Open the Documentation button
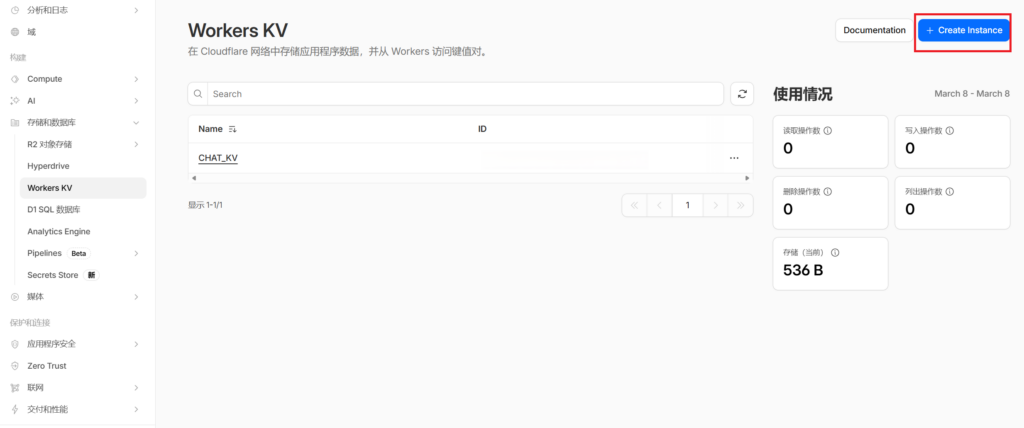This screenshot has width=1024, height=428. (874, 30)
